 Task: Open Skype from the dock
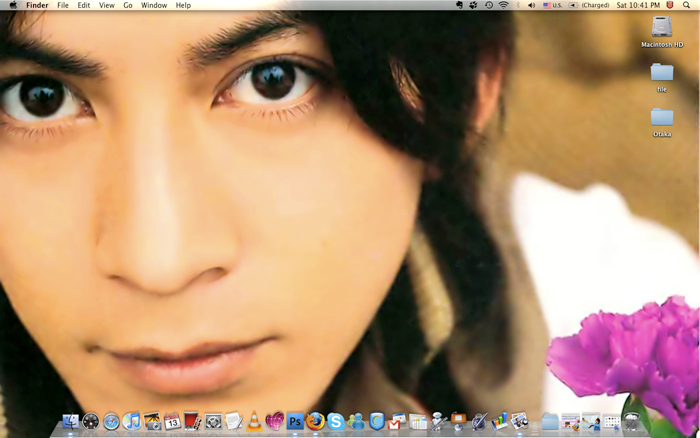pos(336,421)
